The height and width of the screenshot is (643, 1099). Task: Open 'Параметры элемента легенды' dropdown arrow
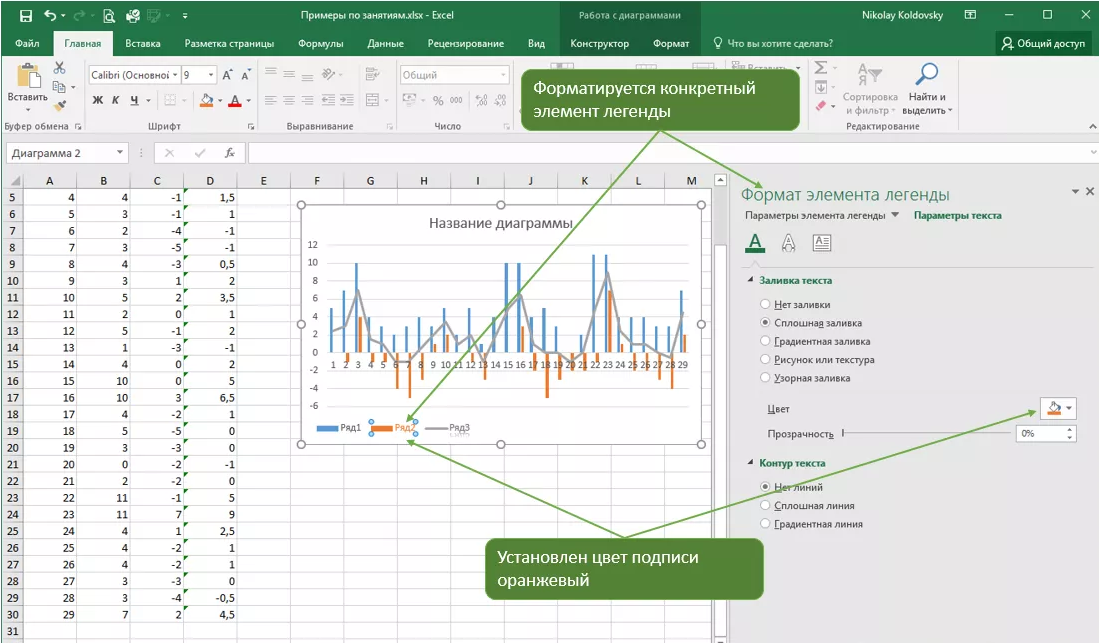pyautogui.click(x=895, y=215)
